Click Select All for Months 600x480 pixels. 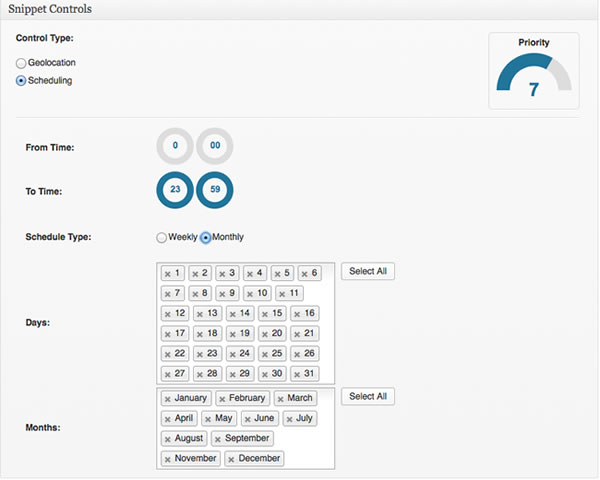pos(368,397)
